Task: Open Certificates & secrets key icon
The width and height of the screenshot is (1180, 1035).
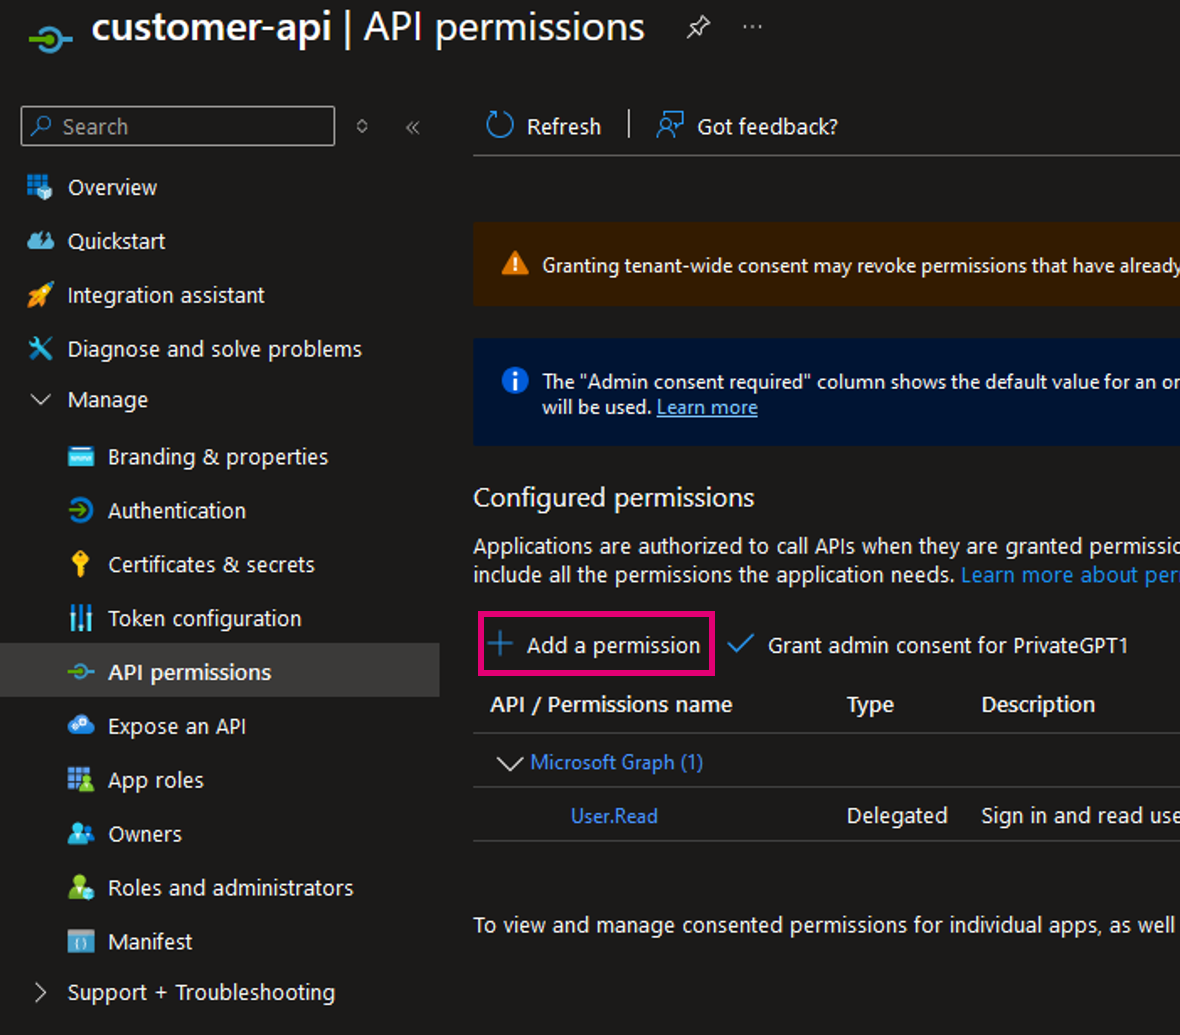Action: (81, 565)
